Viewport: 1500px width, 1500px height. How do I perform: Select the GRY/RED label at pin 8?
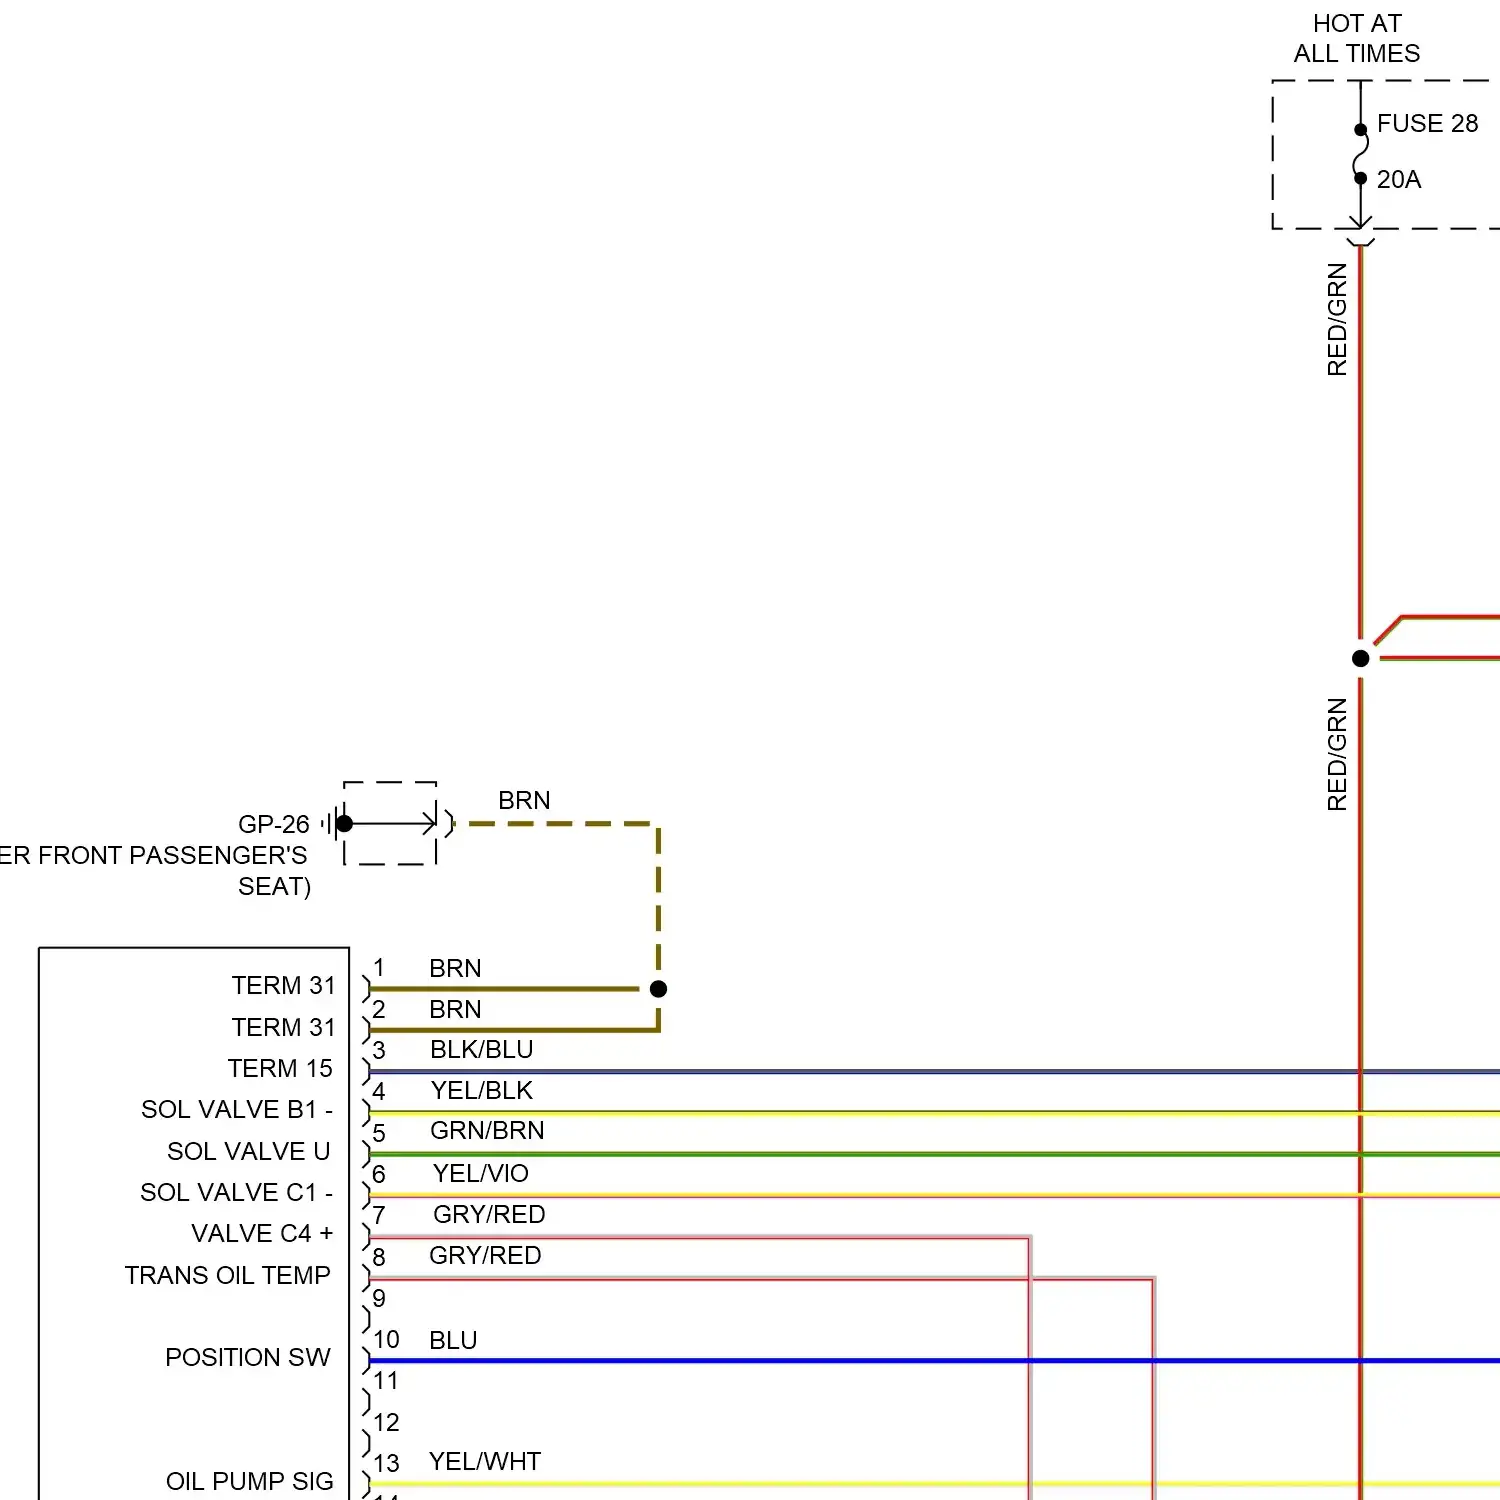click(x=485, y=1256)
